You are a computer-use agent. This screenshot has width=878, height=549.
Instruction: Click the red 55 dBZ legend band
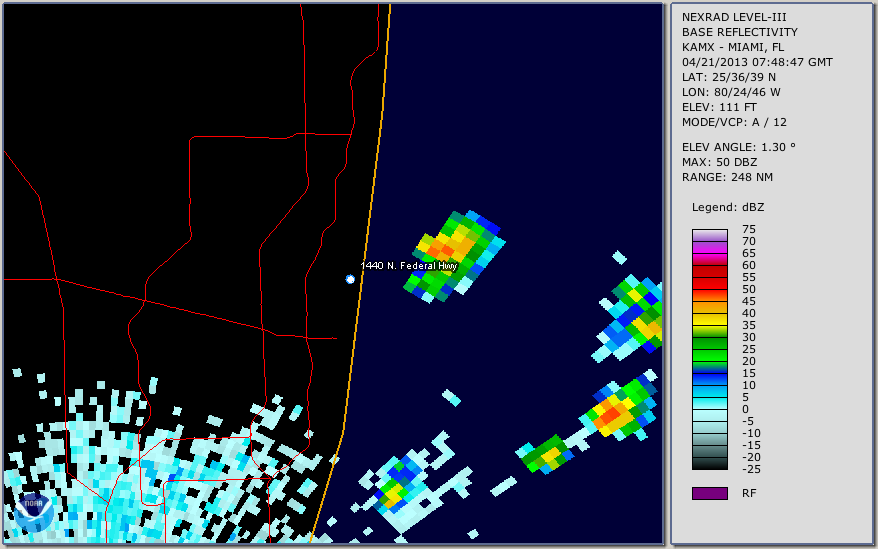pyautogui.click(x=709, y=274)
